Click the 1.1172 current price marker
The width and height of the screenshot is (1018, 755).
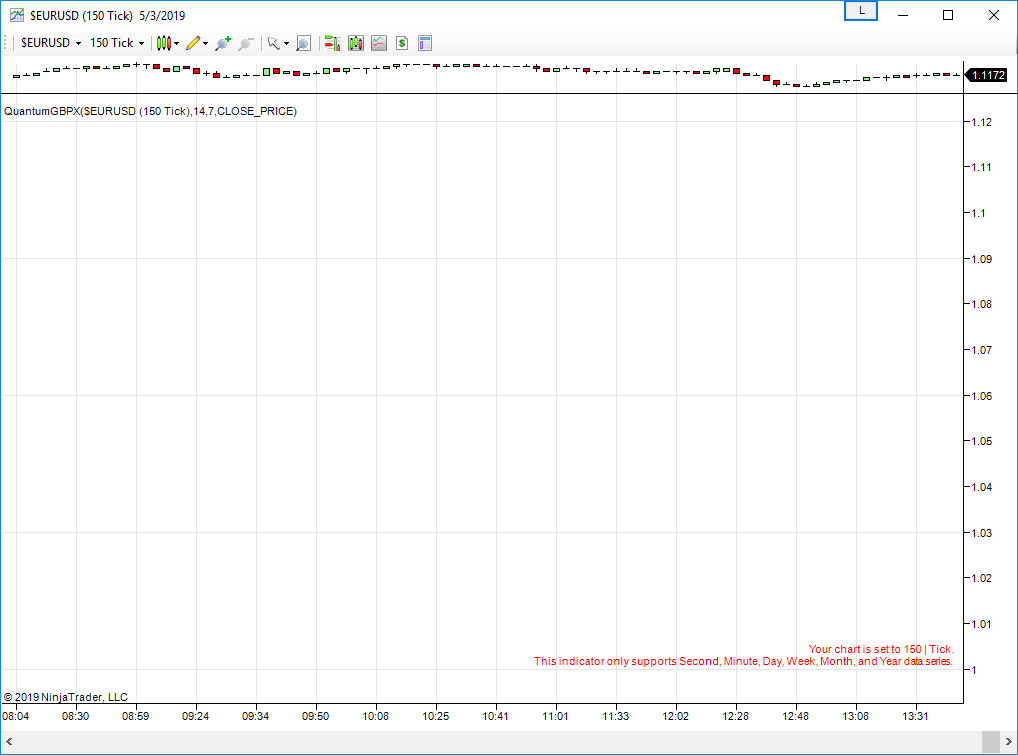987,75
